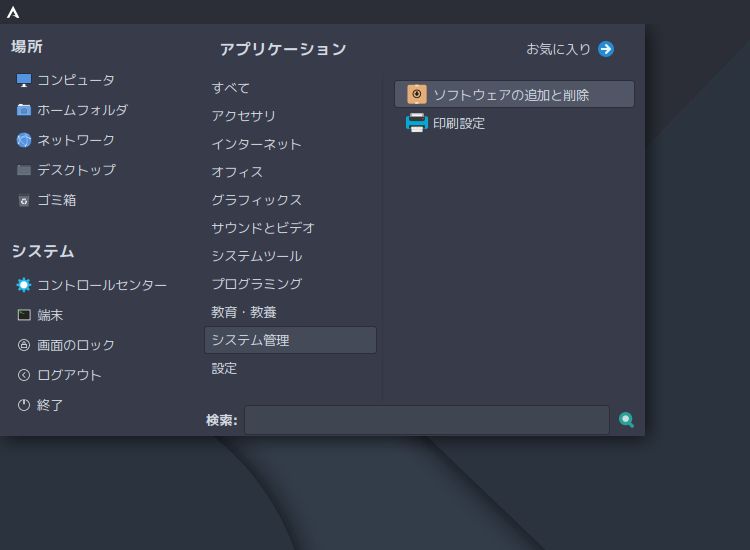750x550 pixels.
Task: Open コンピュータ monitor icon
Action: tap(24, 80)
